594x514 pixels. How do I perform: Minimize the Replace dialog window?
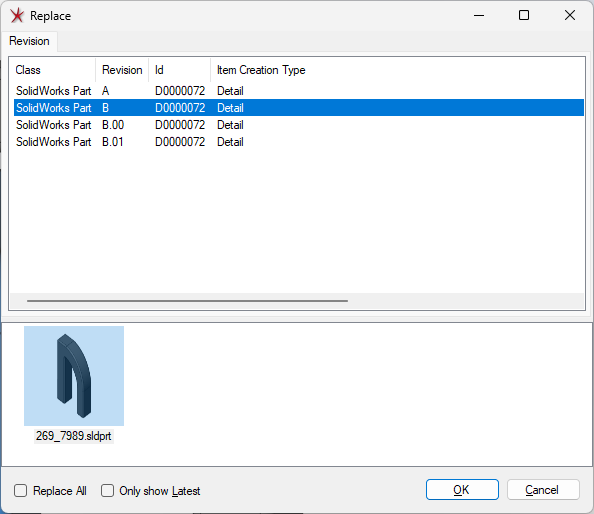coord(479,16)
